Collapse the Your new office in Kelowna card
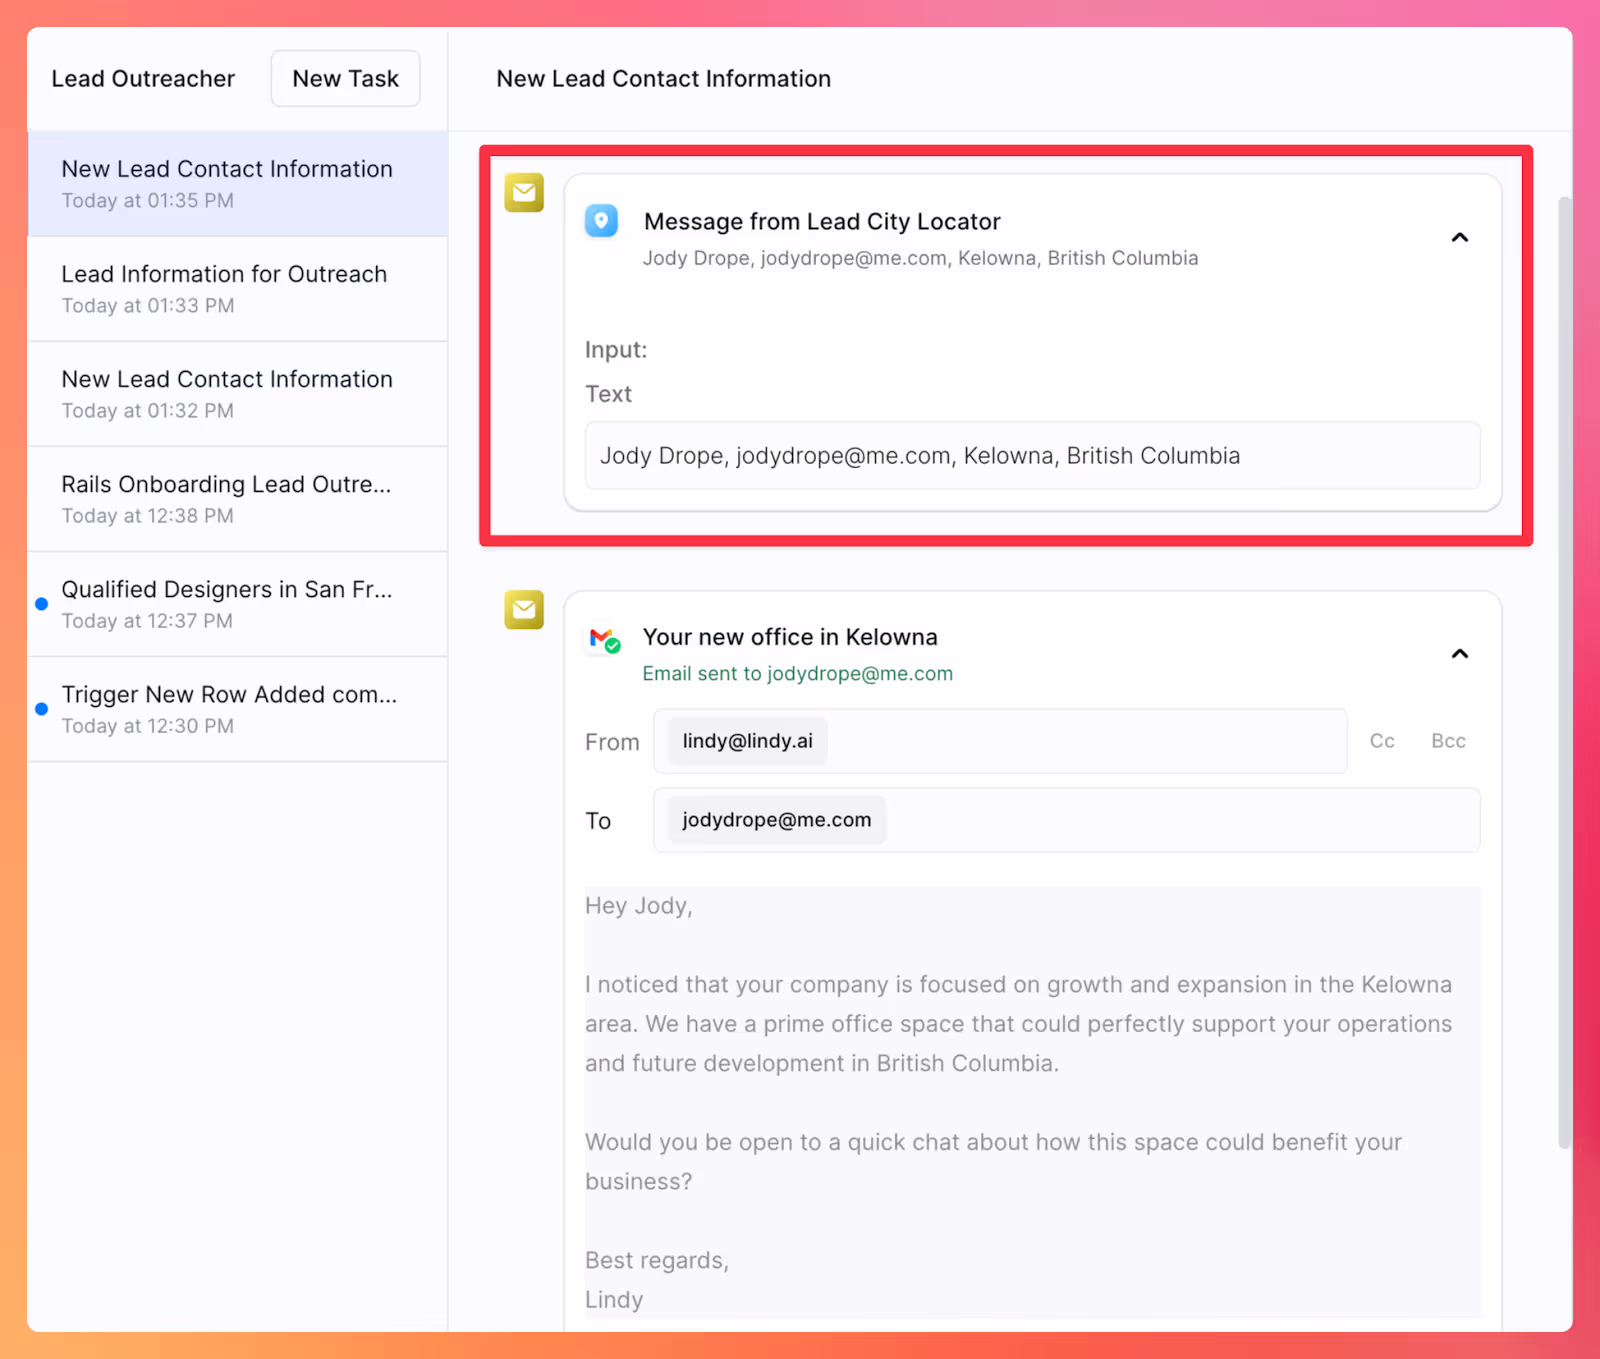This screenshot has width=1600, height=1359. (x=1460, y=654)
